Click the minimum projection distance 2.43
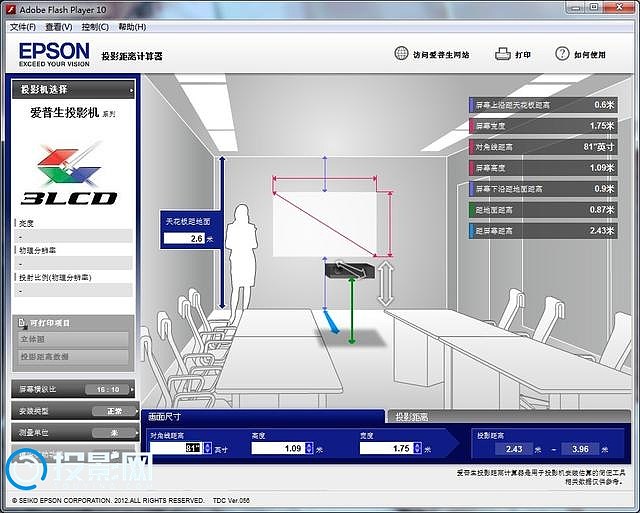 514,449
